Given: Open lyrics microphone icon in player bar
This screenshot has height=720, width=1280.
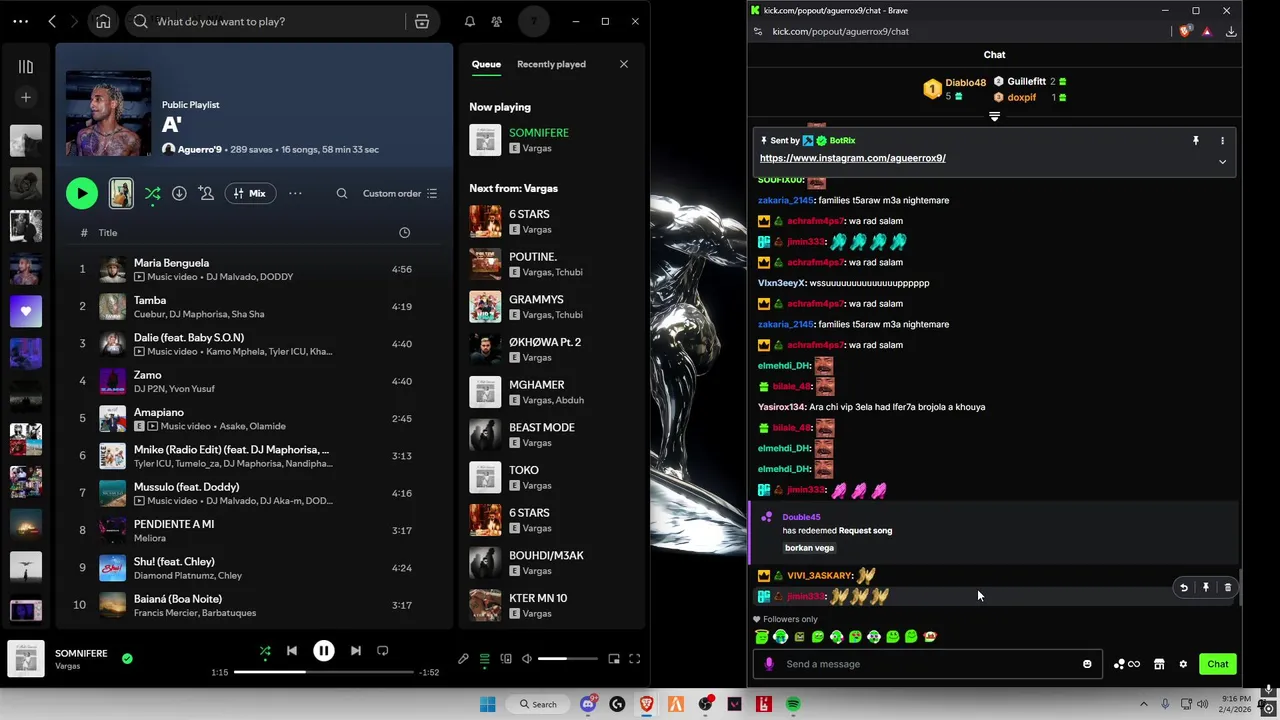Looking at the screenshot, I should click(x=463, y=659).
